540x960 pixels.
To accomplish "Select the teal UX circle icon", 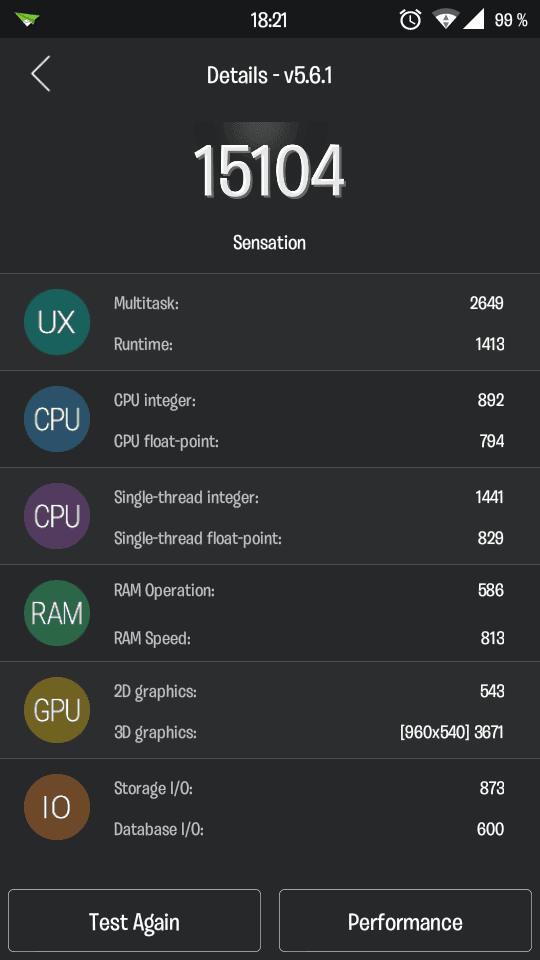I will click(57, 322).
